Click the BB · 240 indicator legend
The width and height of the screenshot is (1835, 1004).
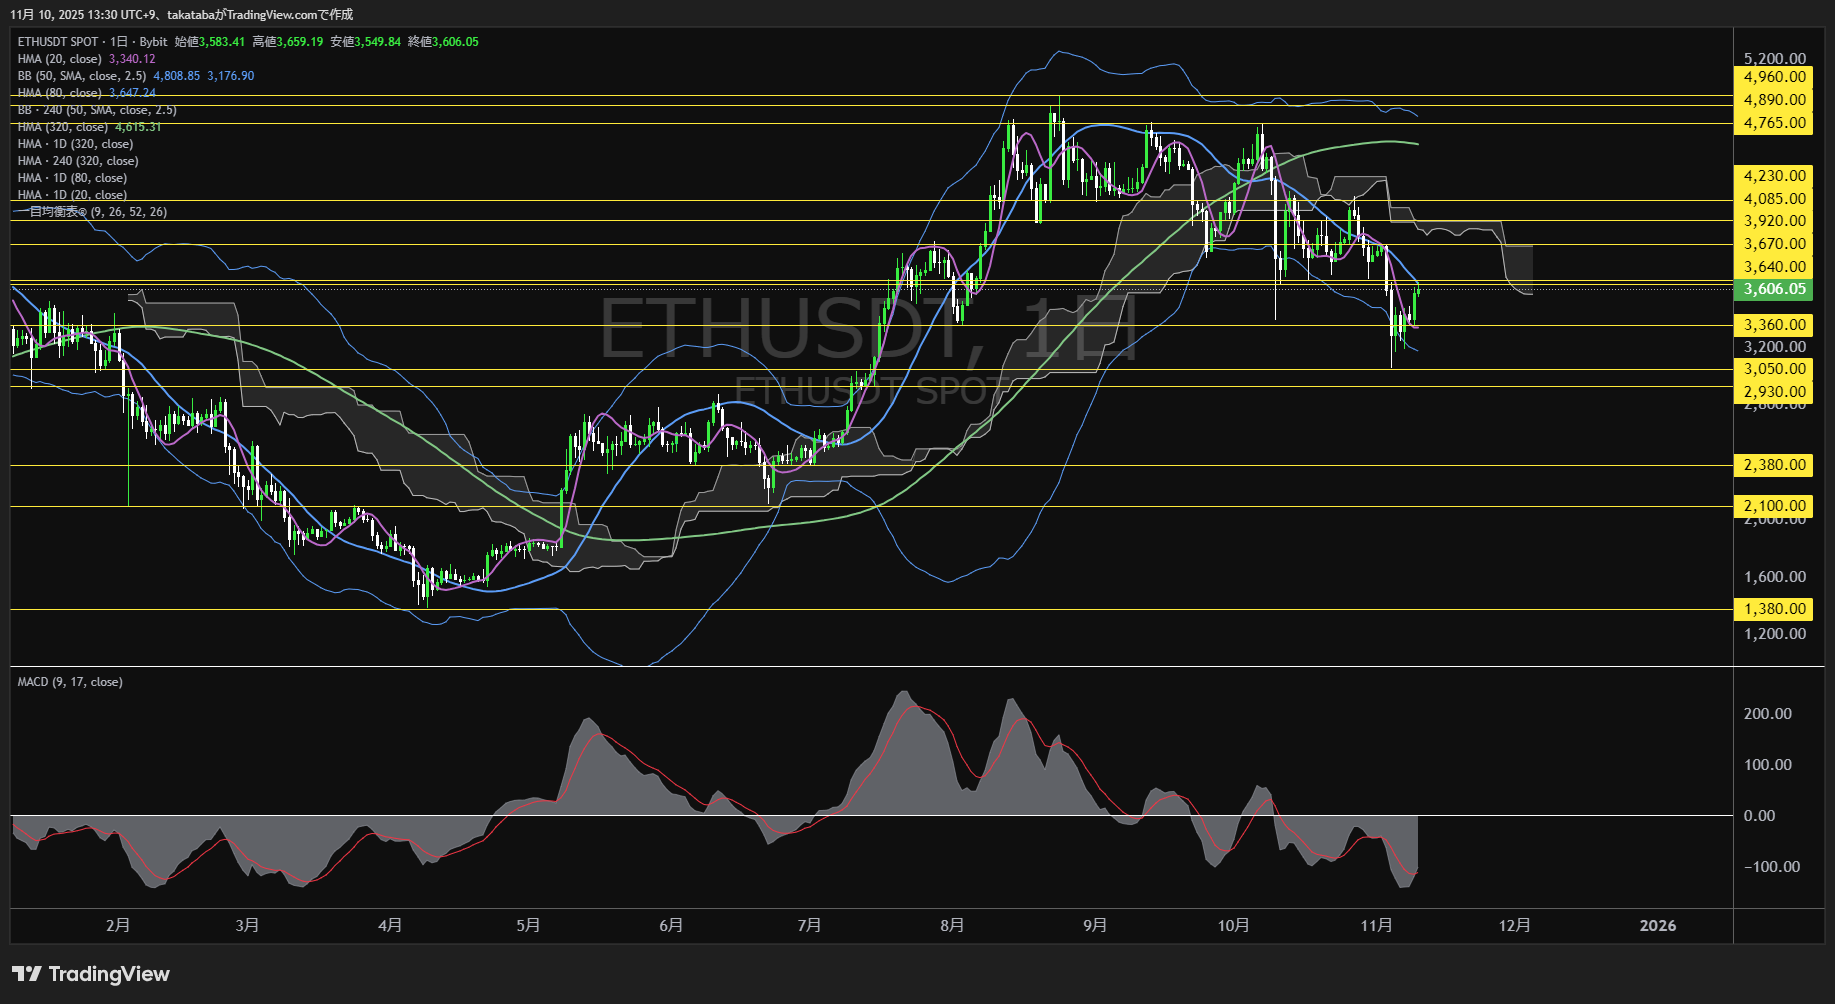[x=97, y=110]
